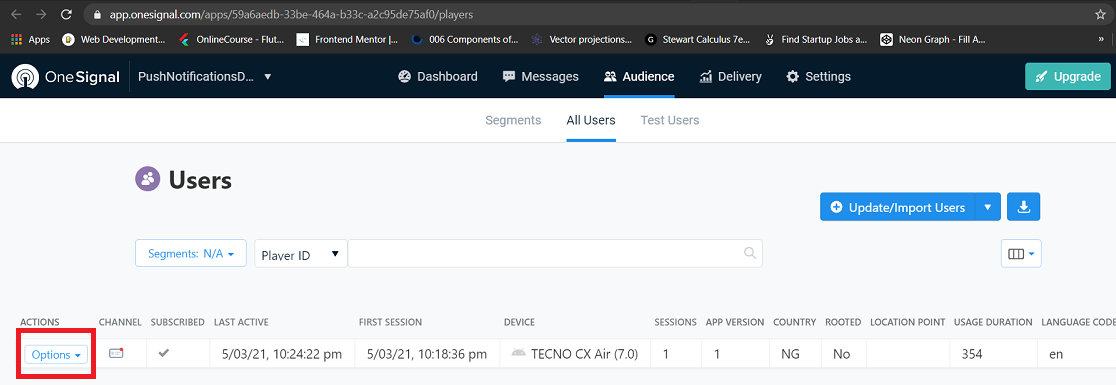The height and width of the screenshot is (385, 1116).
Task: Click the FIRST SESSION column header
Action: point(391,322)
